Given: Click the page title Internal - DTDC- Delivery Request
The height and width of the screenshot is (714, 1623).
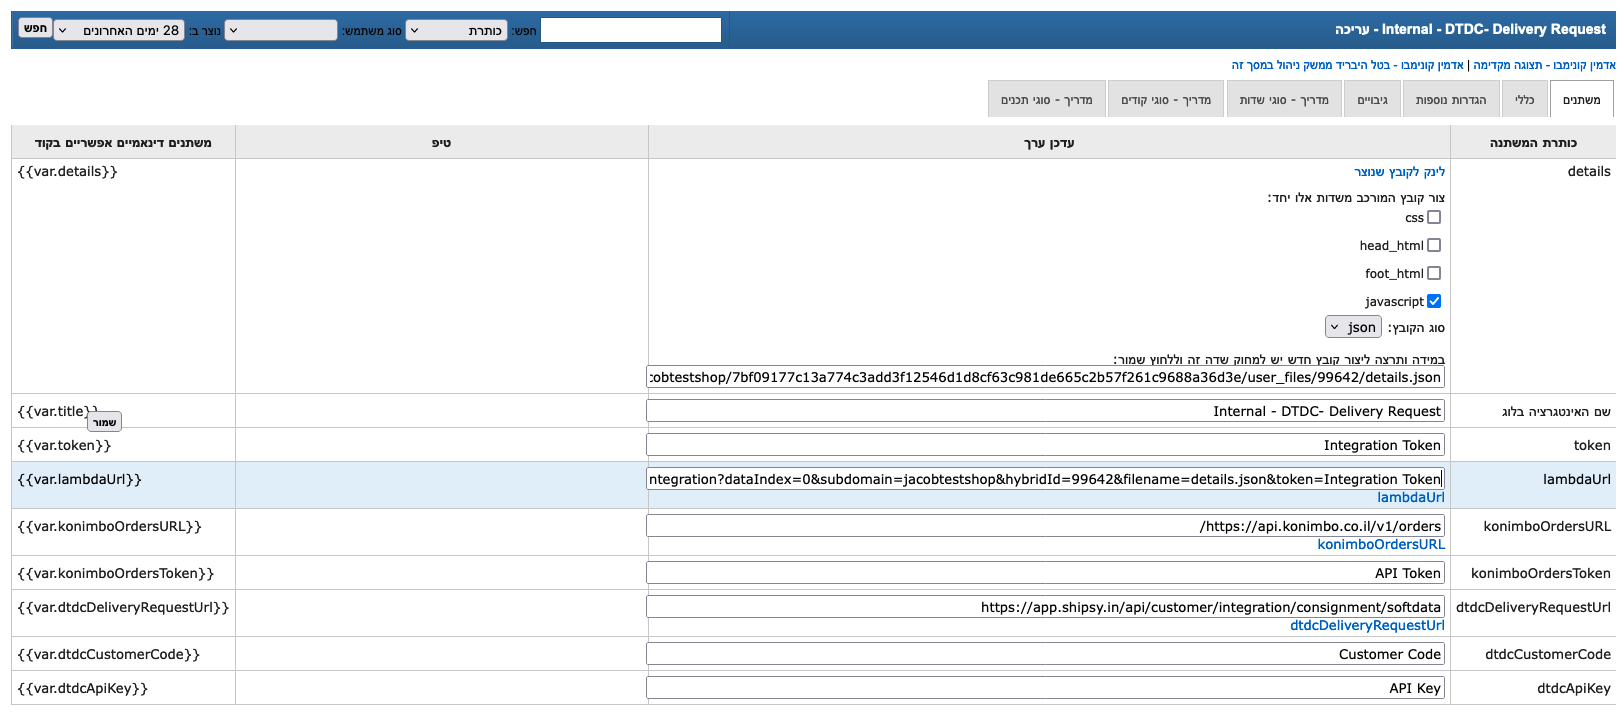Looking at the screenshot, I should (1494, 29).
